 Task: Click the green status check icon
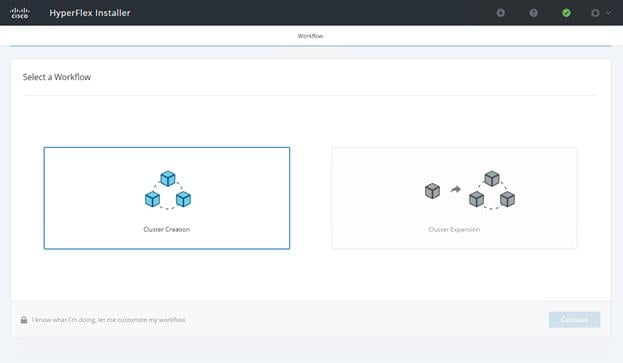click(x=566, y=13)
